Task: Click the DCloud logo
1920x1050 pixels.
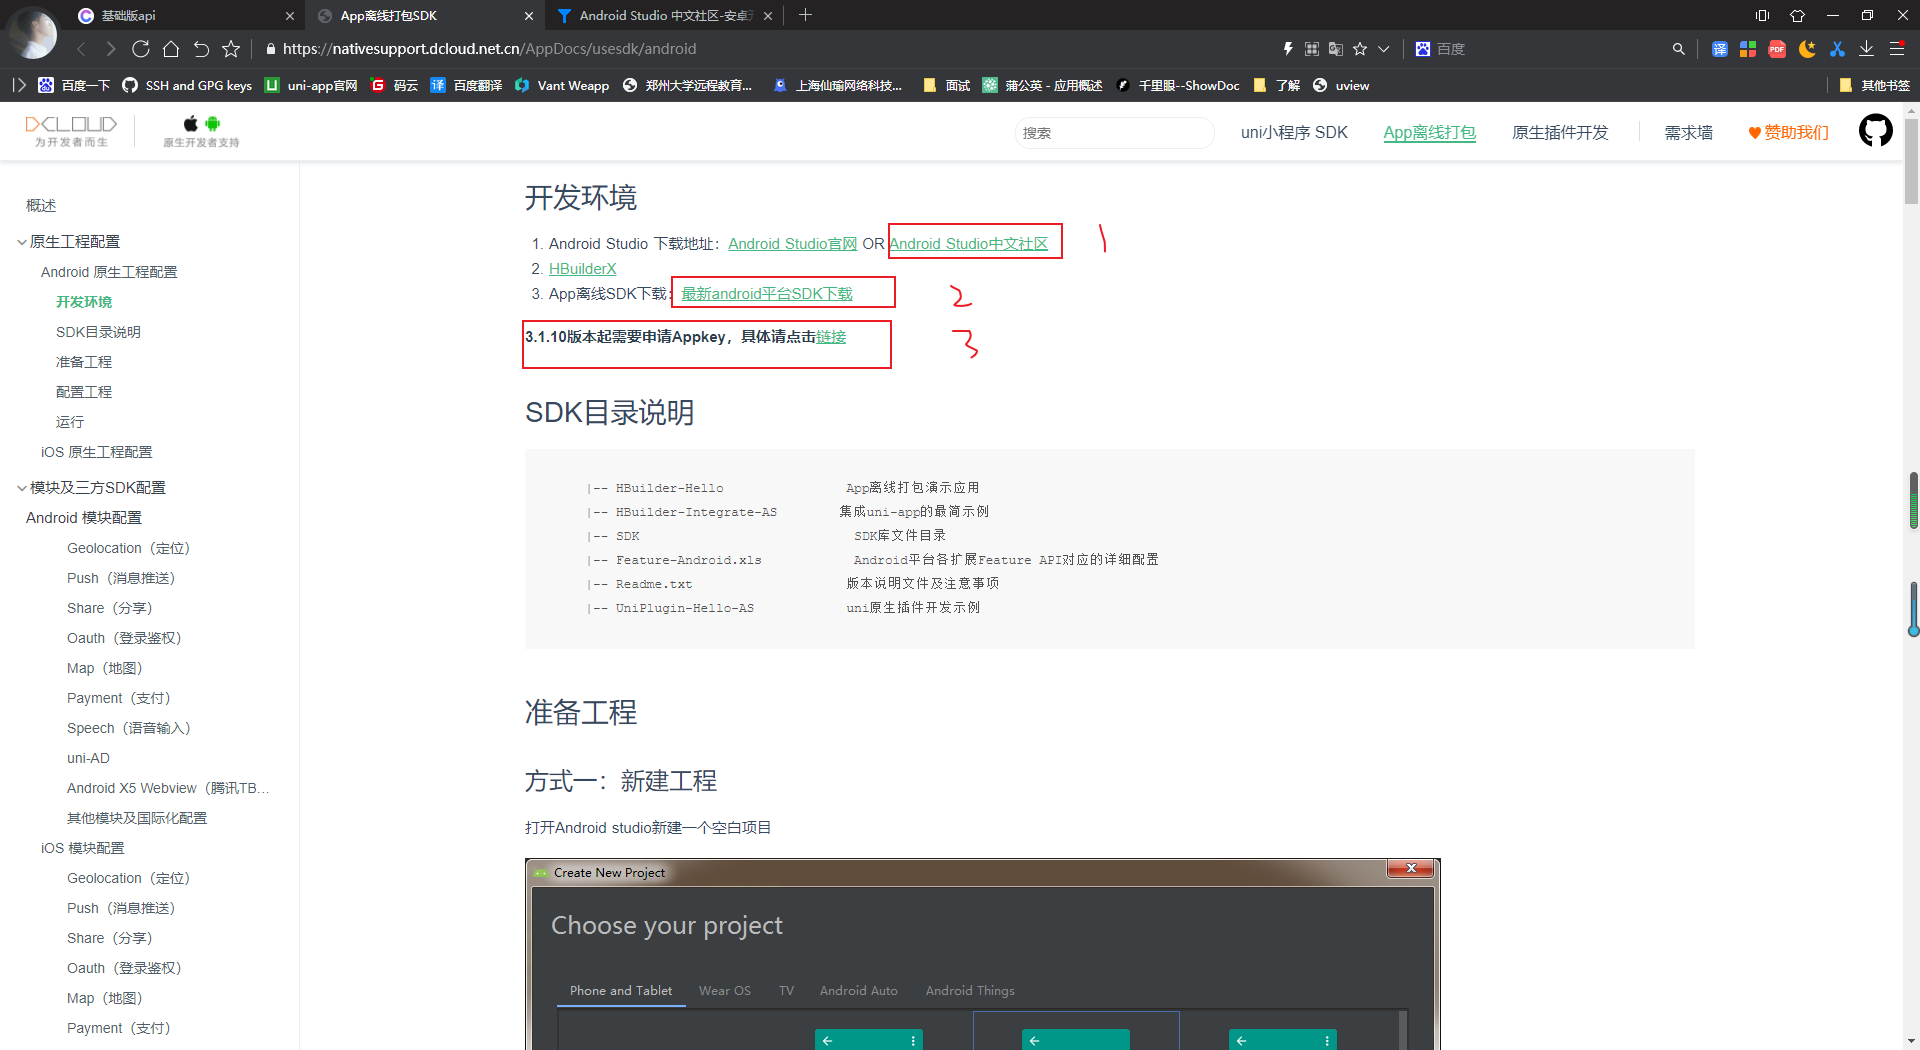Action: 71,131
